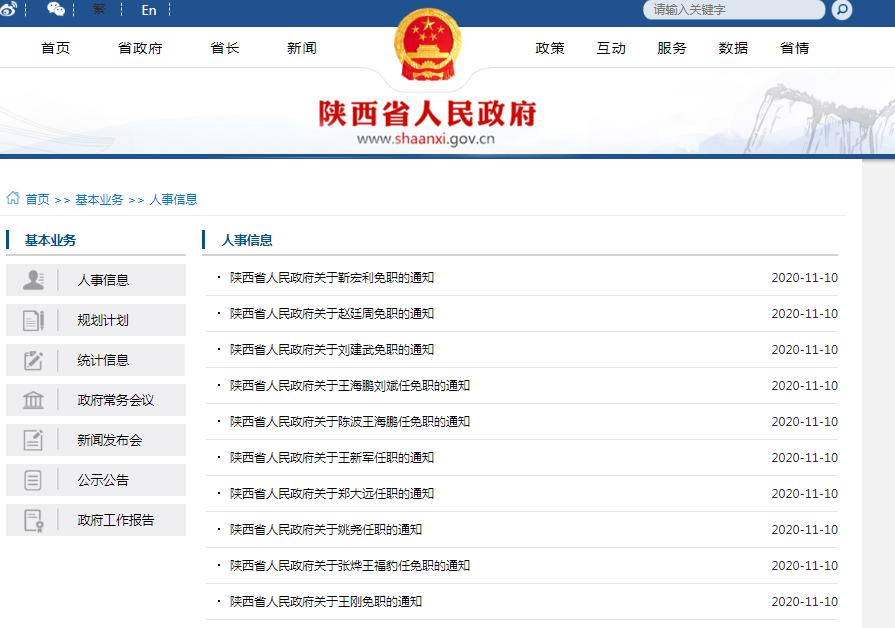Click 首页 breadcrumb link
Image resolution: width=895 pixels, height=628 pixels.
point(38,199)
